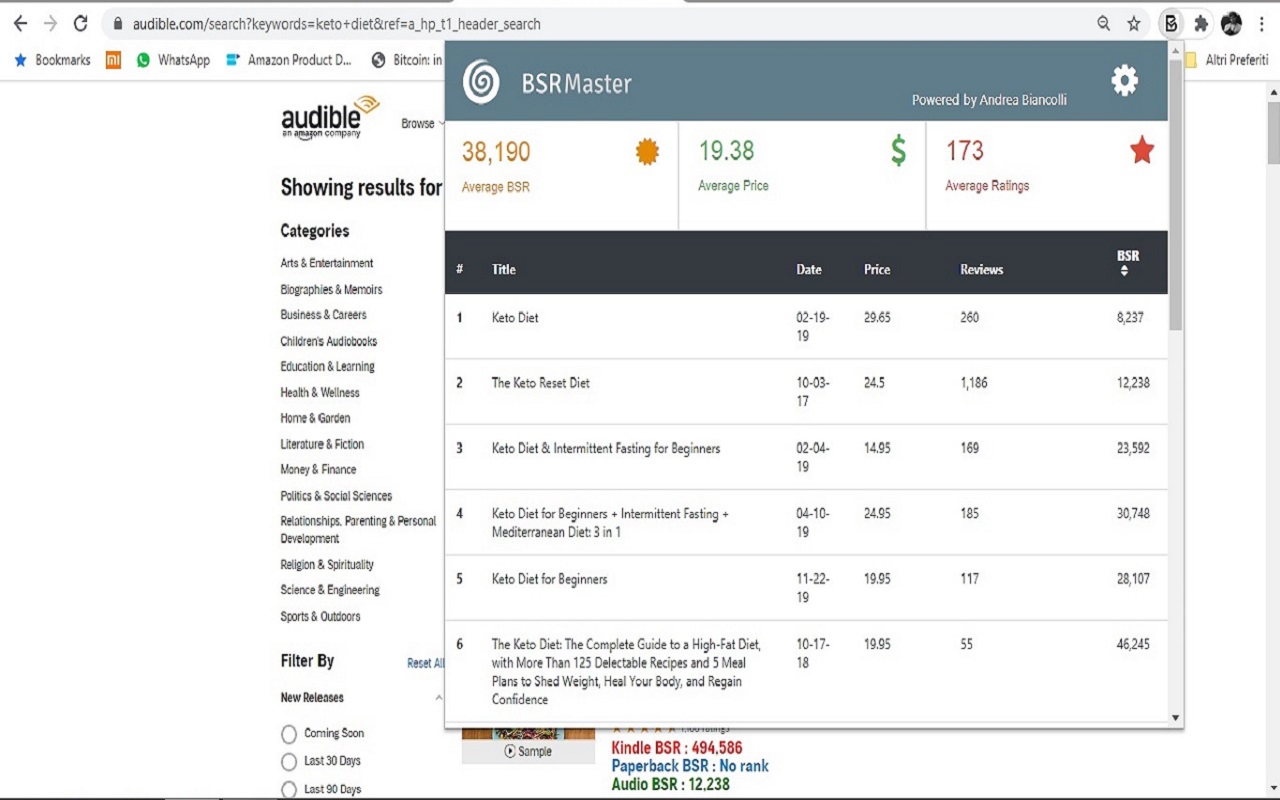This screenshot has height=800, width=1280.
Task: Open Altri Preferiti bookmarks folder
Action: click(1227, 60)
